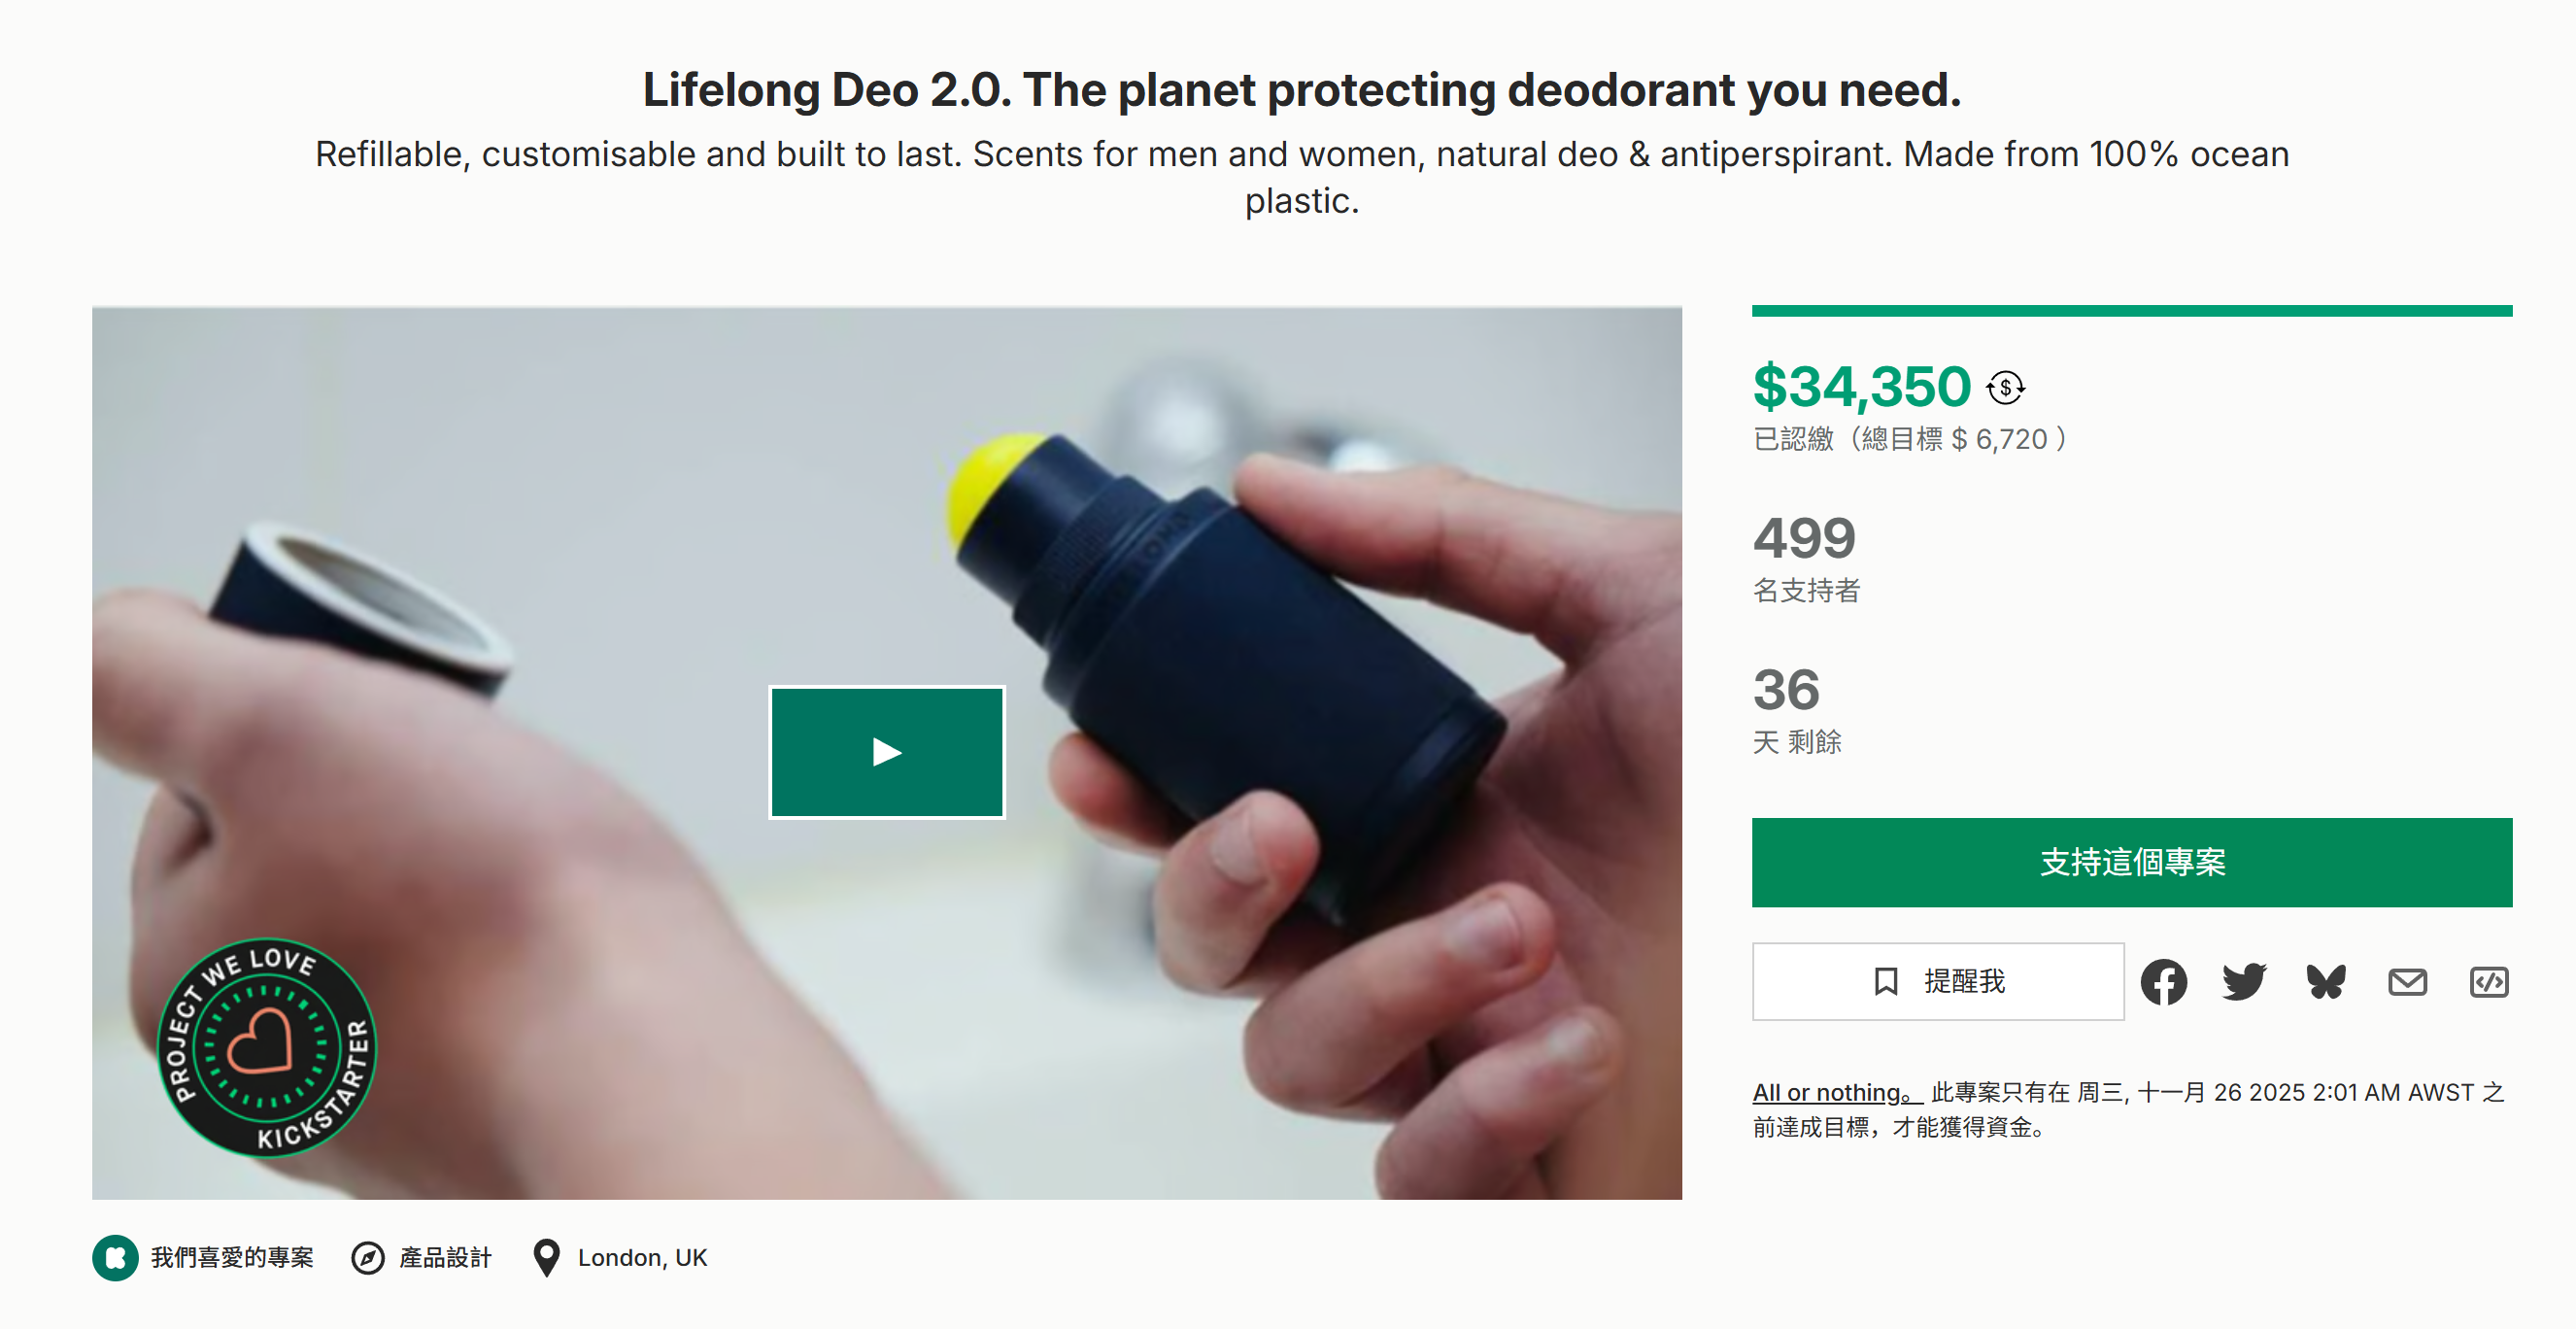
Task: Open the 我們喜愛的專案 link
Action: tap(232, 1257)
